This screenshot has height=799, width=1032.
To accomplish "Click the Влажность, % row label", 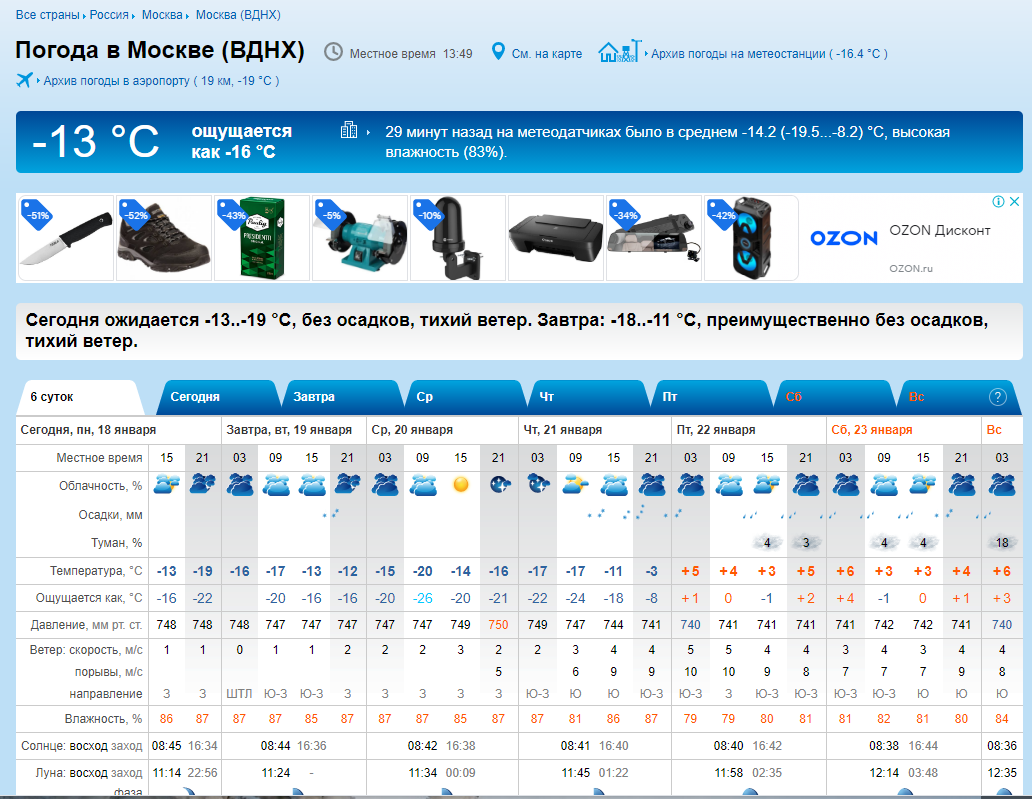I will pyautogui.click(x=103, y=719).
